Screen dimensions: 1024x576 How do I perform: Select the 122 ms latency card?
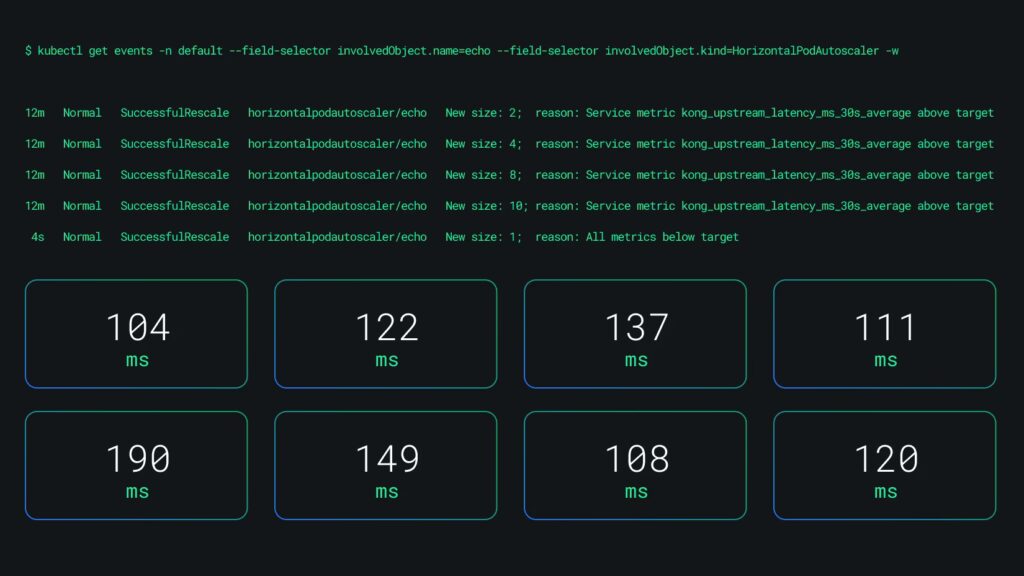(386, 334)
